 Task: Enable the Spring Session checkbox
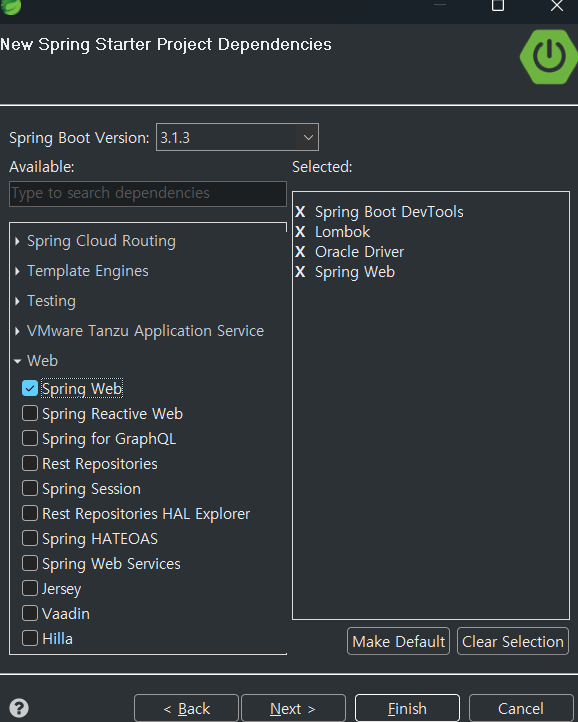coord(30,488)
